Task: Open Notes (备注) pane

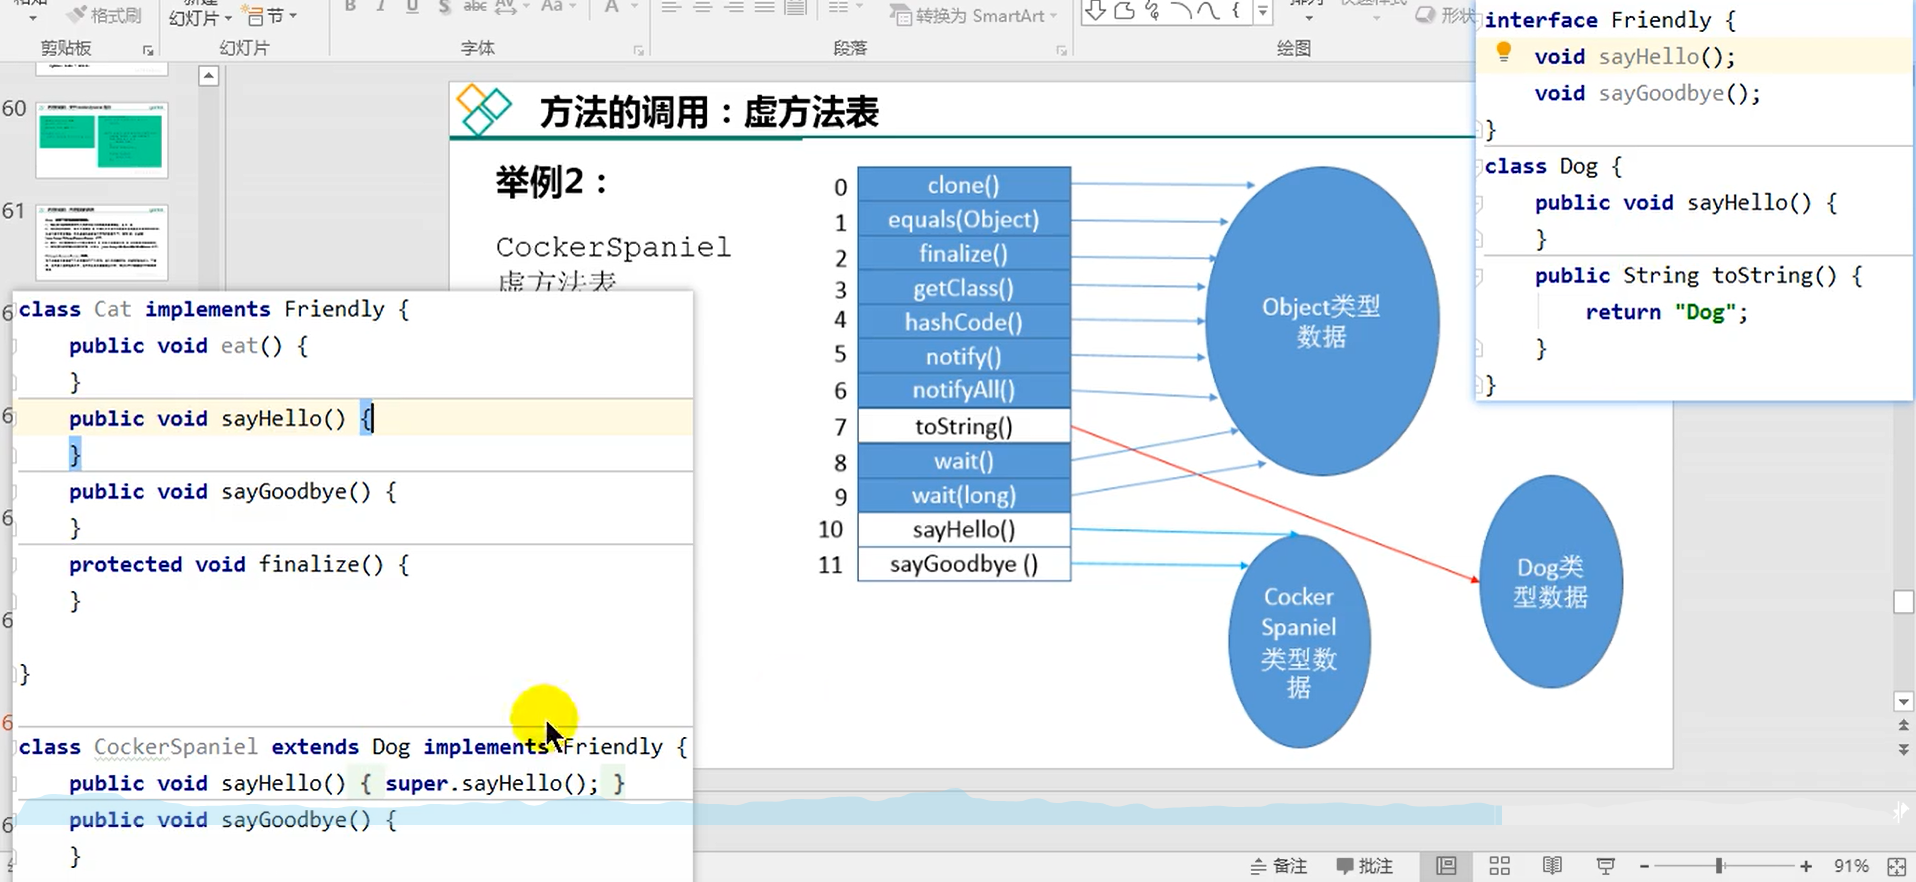Action: [1279, 866]
